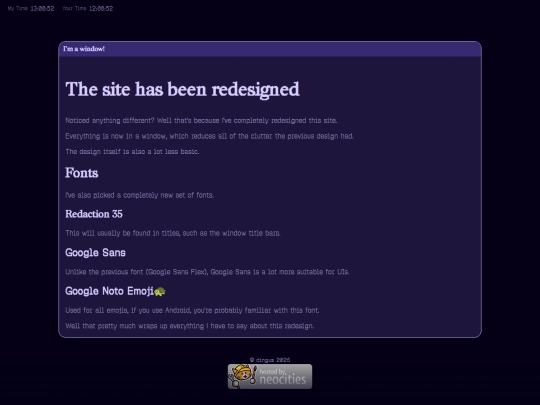Screen dimensions: 540x405
Task: Click the 'Used for all emojis' sentence
Action: (192, 310)
